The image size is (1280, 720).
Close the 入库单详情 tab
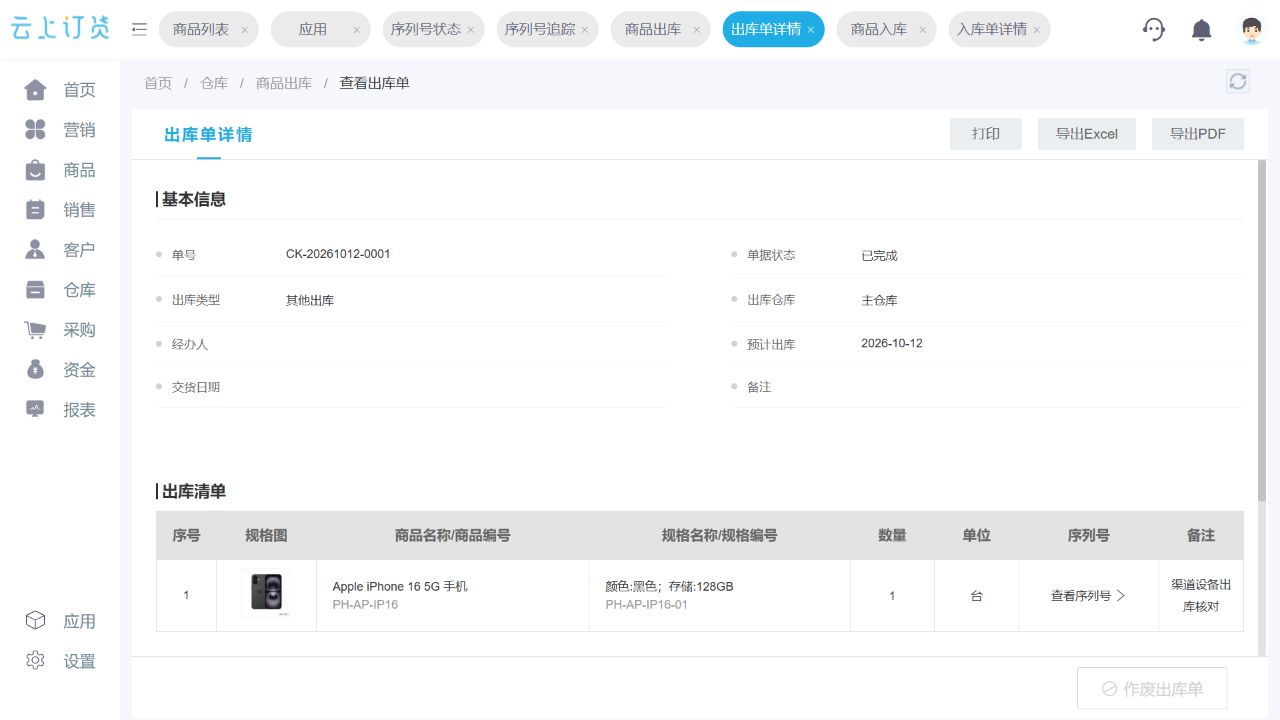coord(1037,30)
